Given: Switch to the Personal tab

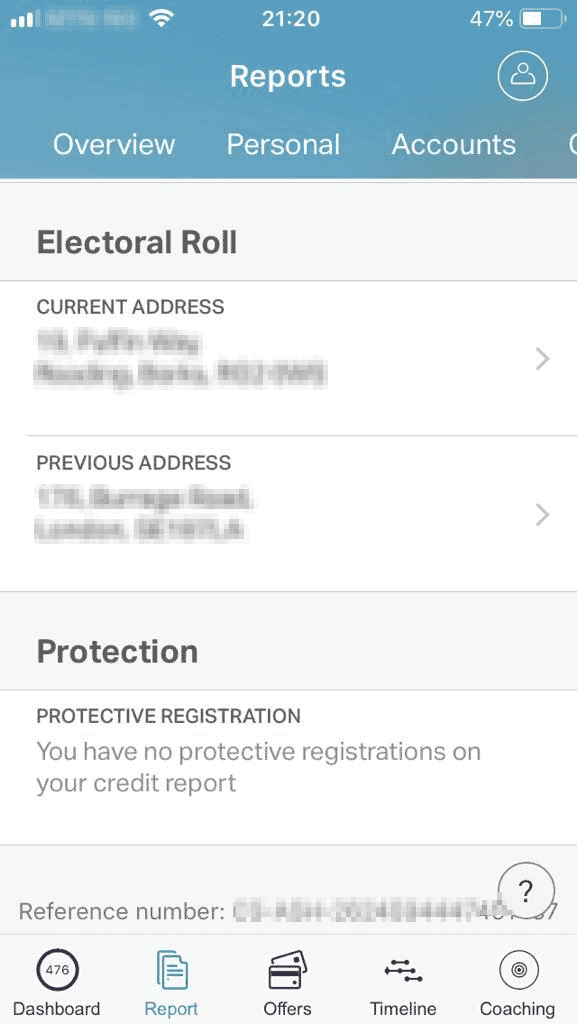Looking at the screenshot, I should click(283, 144).
